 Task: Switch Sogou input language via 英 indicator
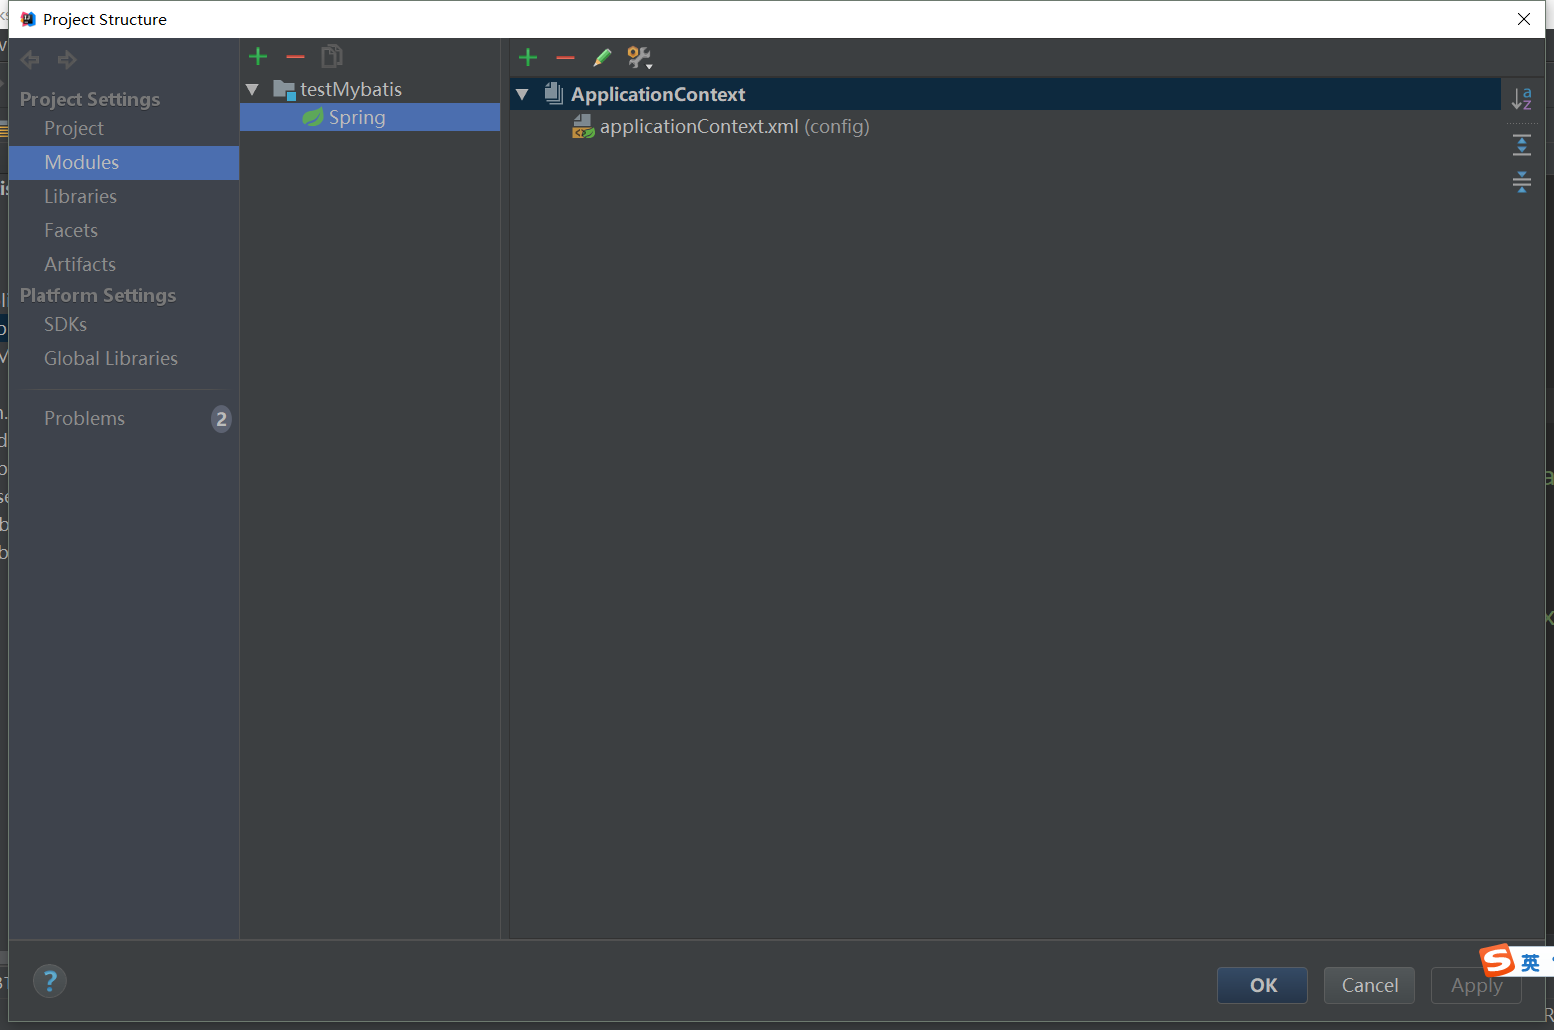click(x=1531, y=963)
